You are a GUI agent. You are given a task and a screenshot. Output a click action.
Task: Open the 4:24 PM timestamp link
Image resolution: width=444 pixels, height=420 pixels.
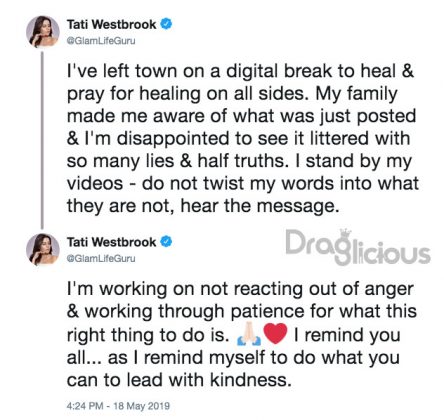85,406
